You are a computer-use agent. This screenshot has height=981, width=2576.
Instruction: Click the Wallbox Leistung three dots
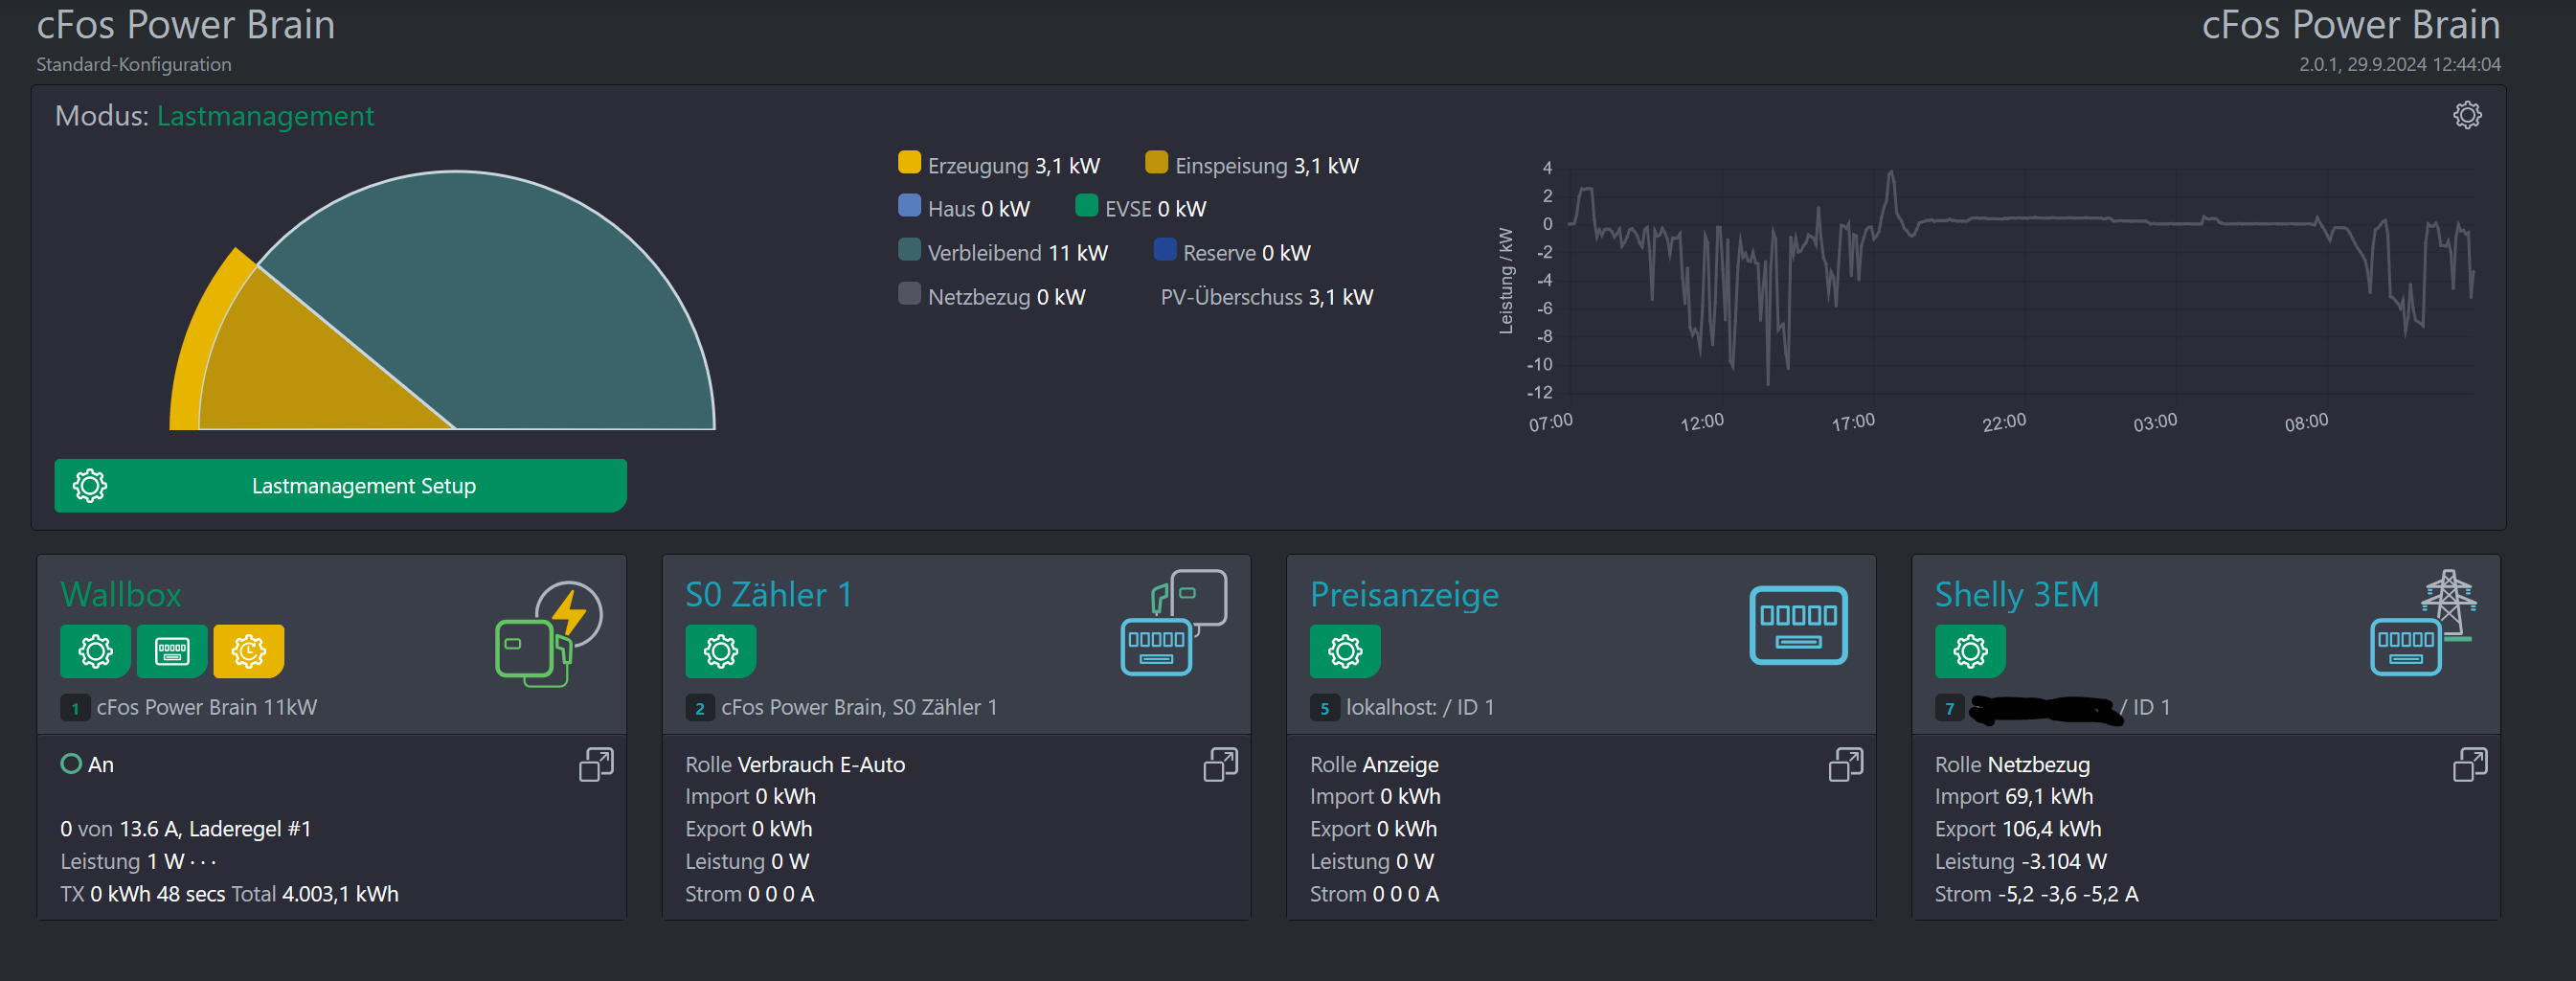coord(203,862)
